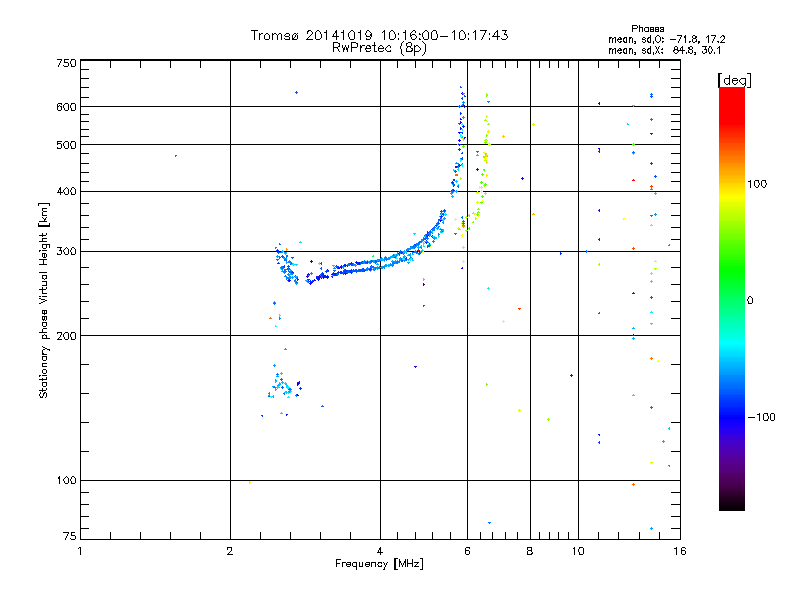Click the x-axis tick label '4'
Image resolution: width=800 pixels, height=600 pixels.
[x=380, y=551]
